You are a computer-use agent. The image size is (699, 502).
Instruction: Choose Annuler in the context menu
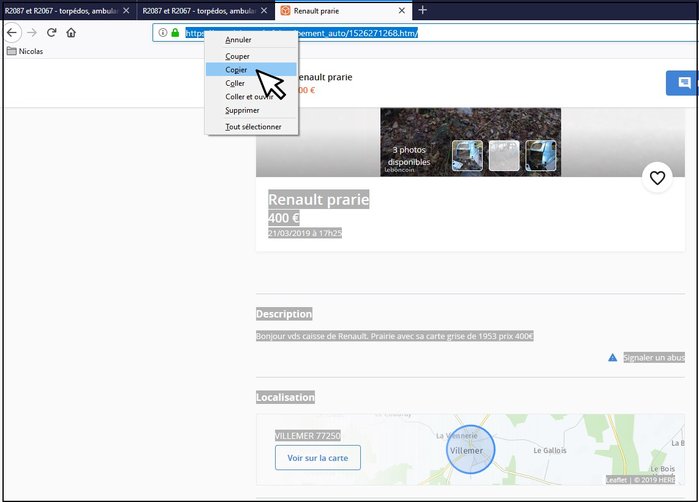tap(251, 40)
